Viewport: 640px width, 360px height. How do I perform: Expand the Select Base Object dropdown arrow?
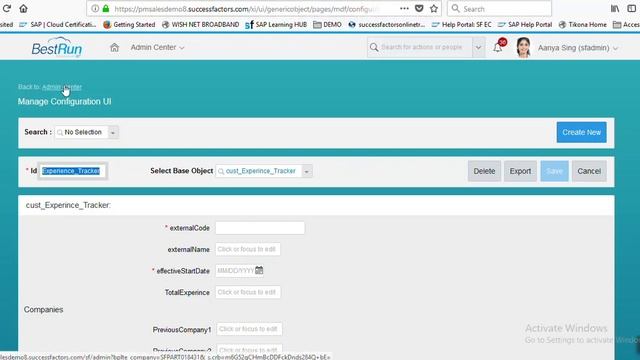pos(307,171)
